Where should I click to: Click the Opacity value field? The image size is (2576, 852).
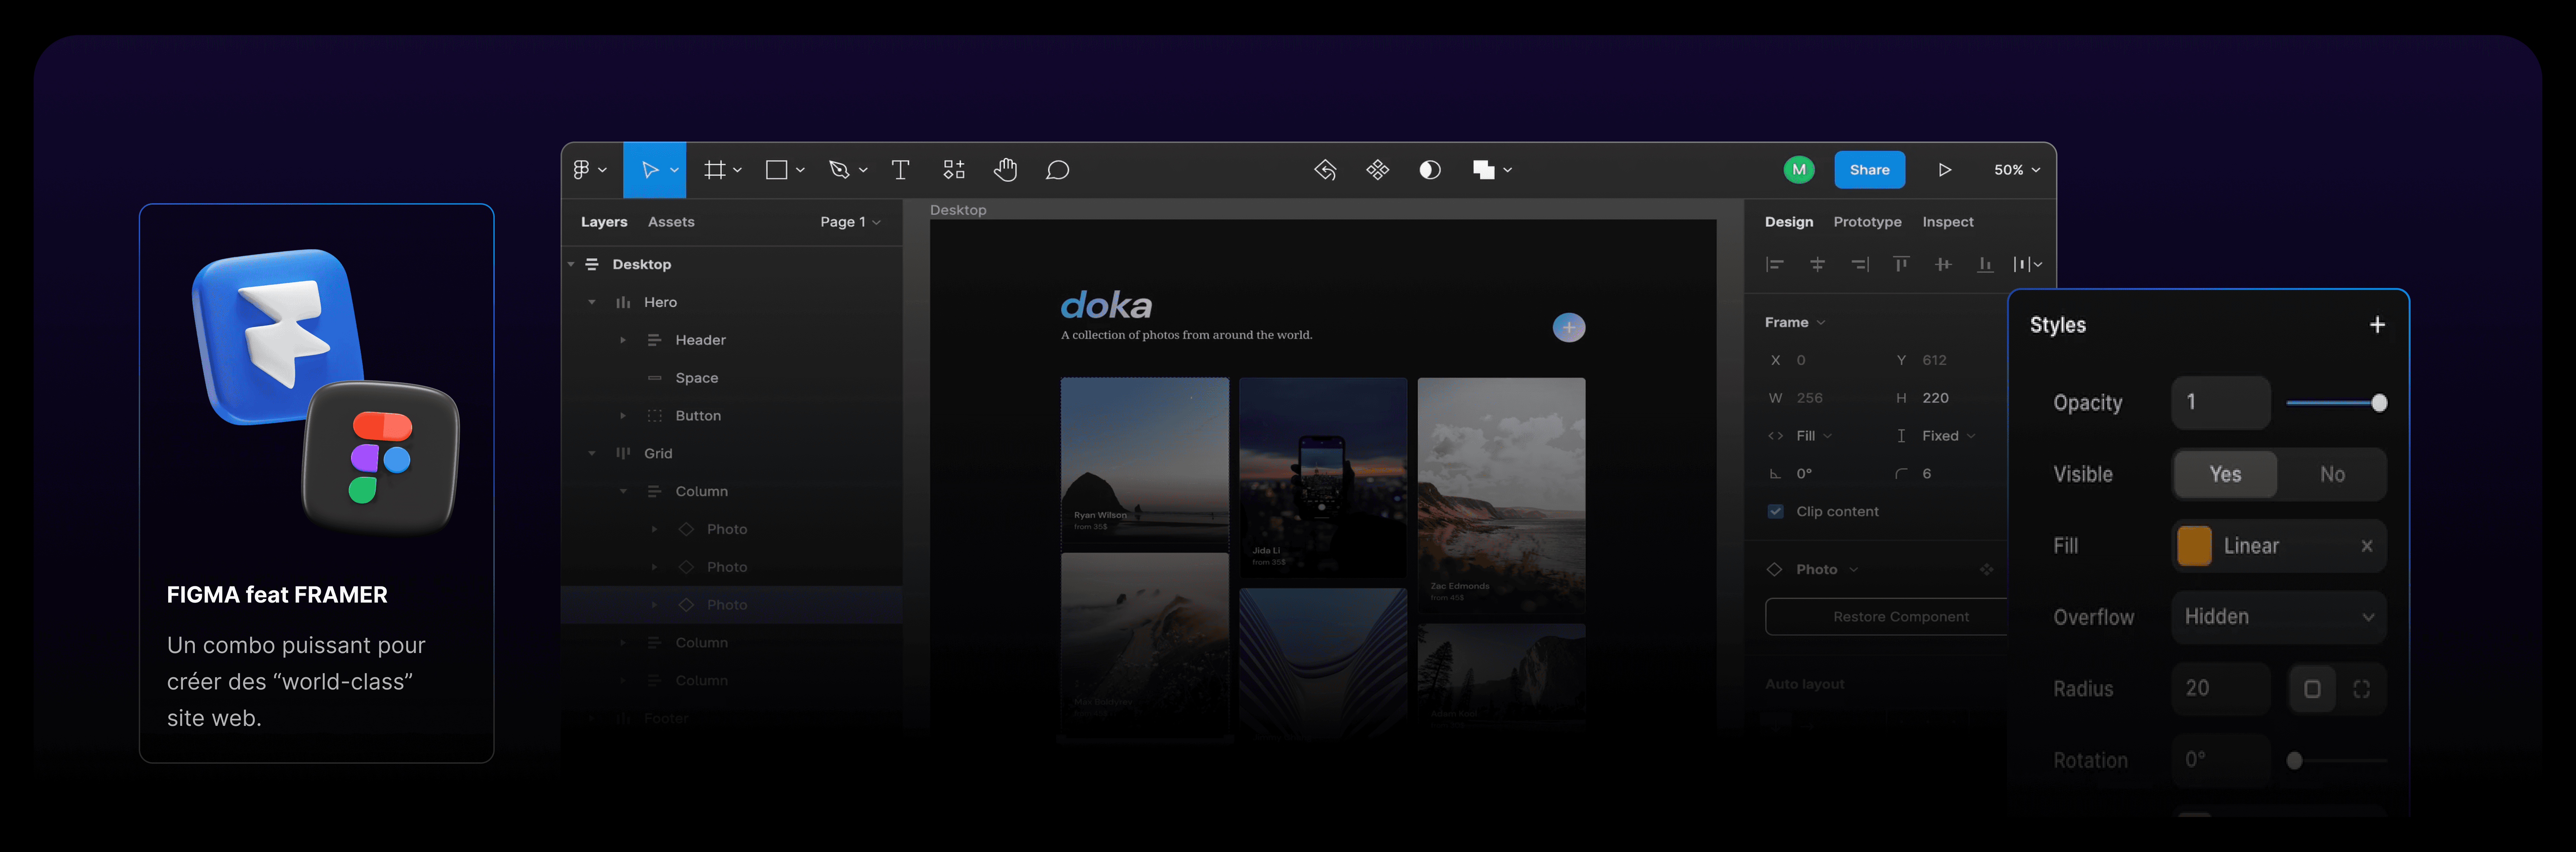[2221, 403]
